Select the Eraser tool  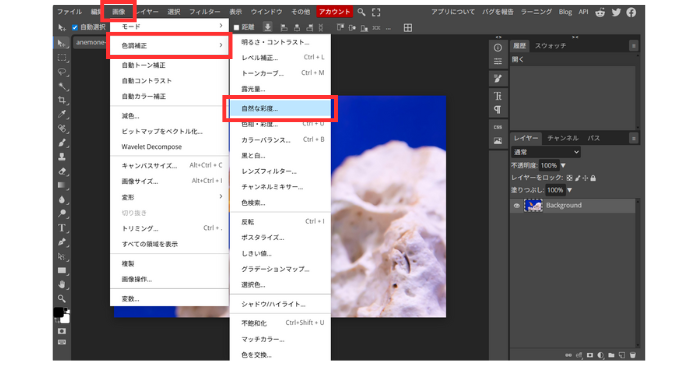[62, 171]
